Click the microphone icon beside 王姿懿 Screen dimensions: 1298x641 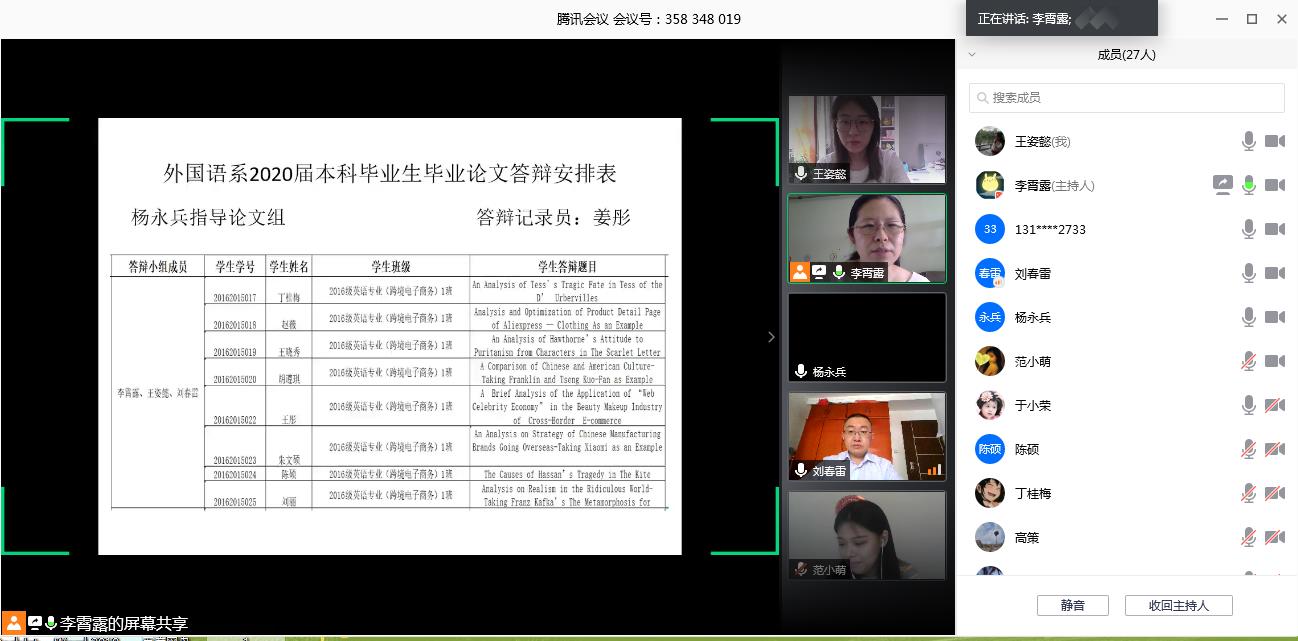tap(1248, 142)
